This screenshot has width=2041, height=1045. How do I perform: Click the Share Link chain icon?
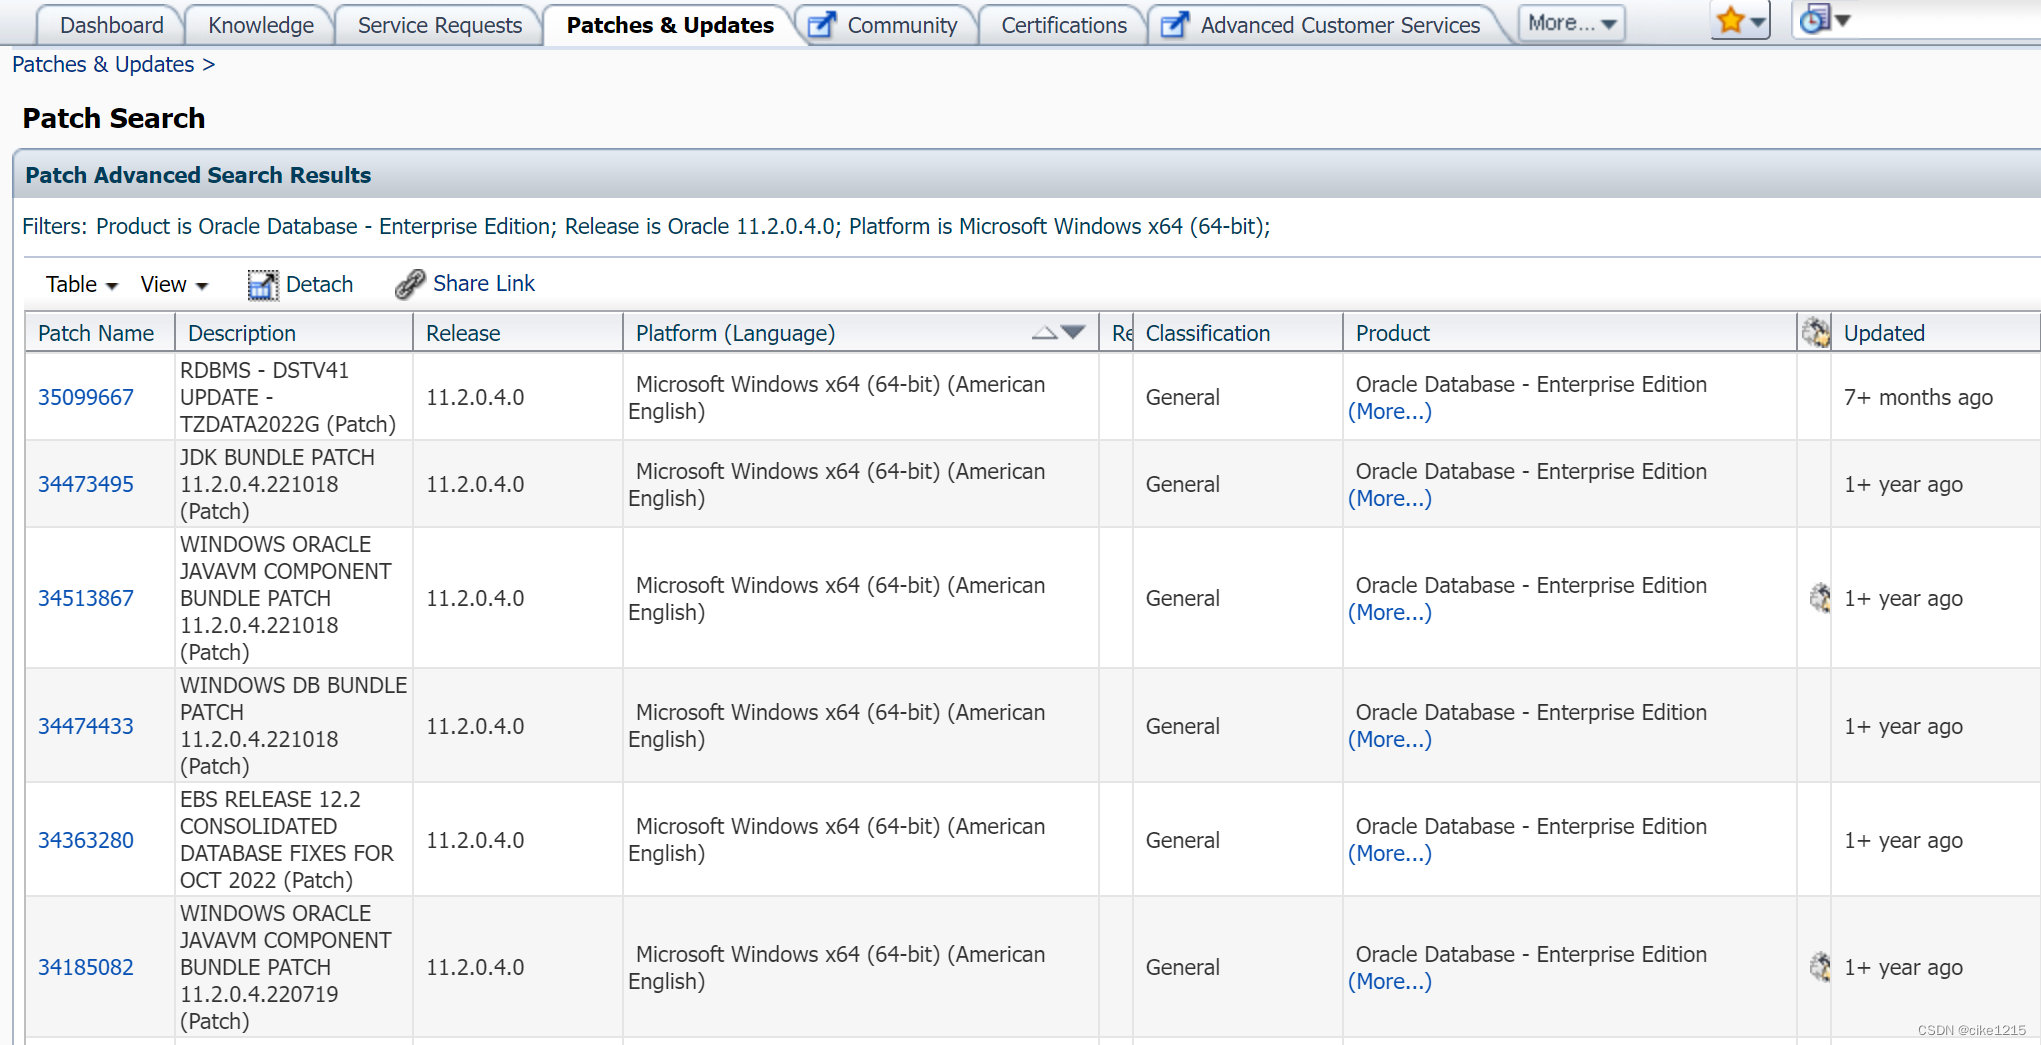click(409, 283)
